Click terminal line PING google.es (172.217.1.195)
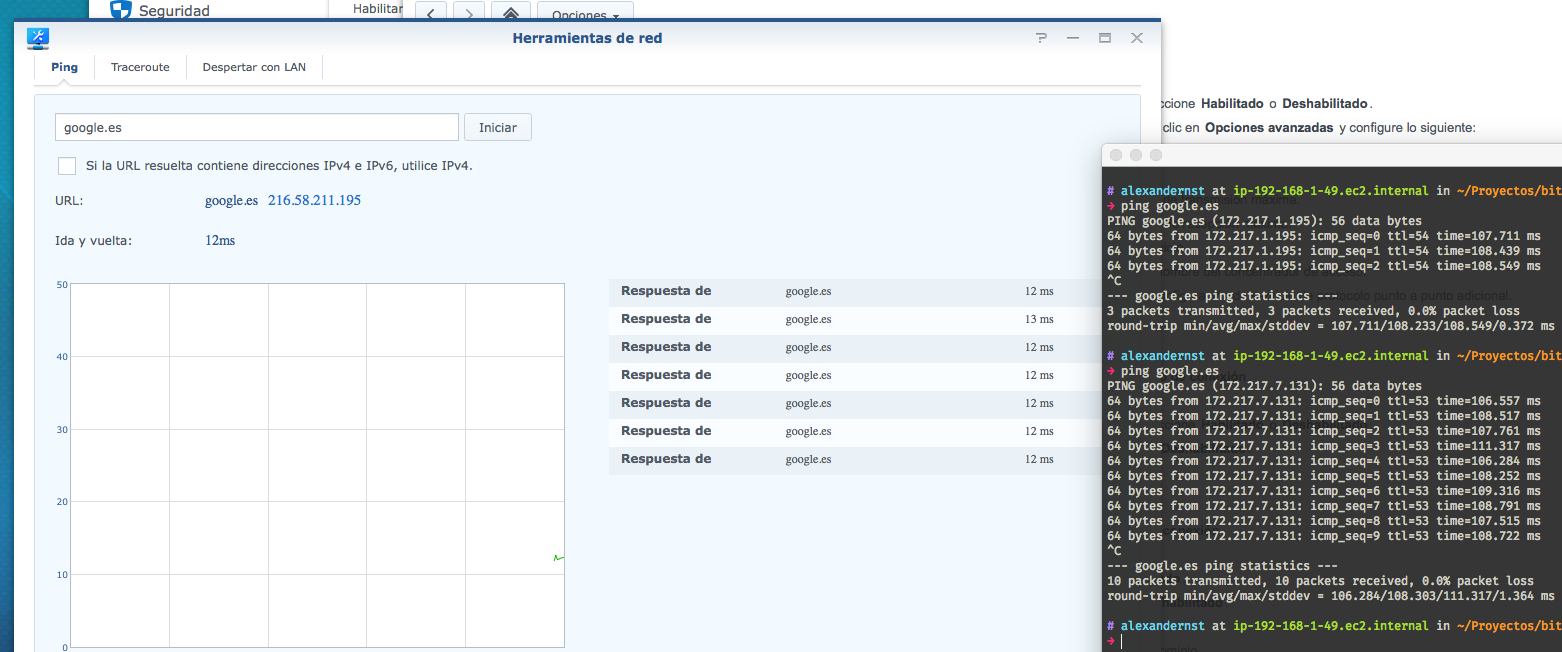1562x652 pixels. click(1264, 221)
